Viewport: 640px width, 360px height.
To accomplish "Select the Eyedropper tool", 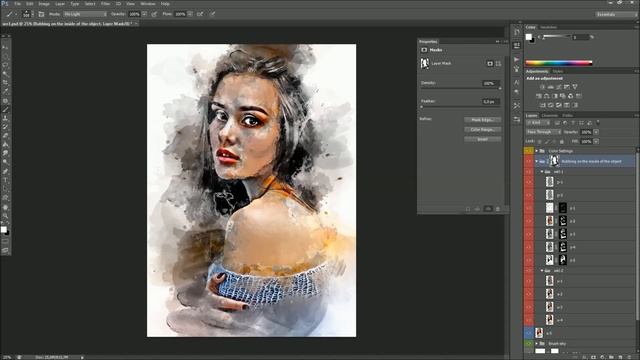I will click(x=5, y=92).
